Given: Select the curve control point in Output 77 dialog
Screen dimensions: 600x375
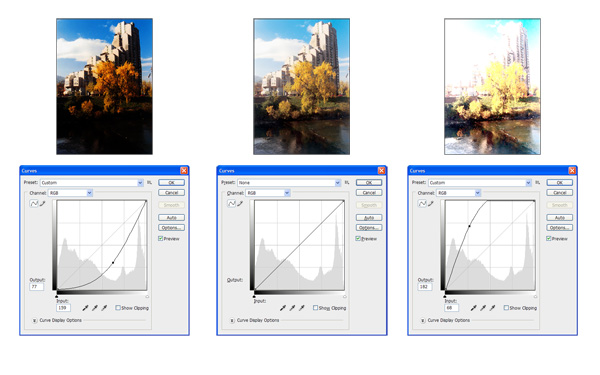Looking at the screenshot, I should [x=113, y=262].
